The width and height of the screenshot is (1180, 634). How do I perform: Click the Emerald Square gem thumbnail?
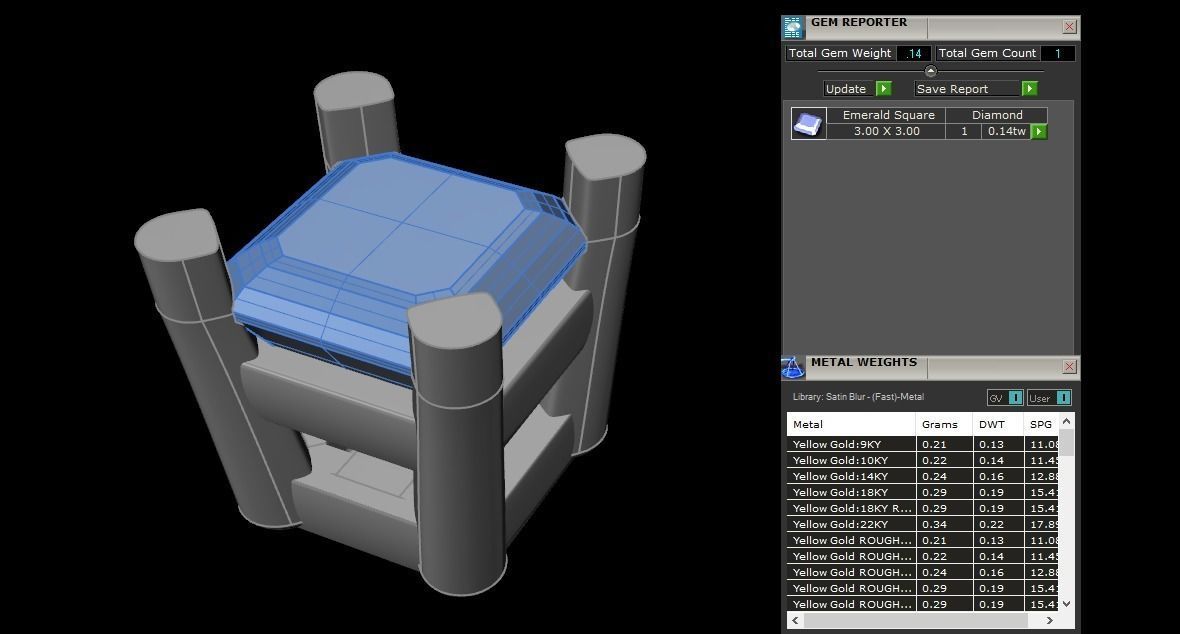coord(808,123)
